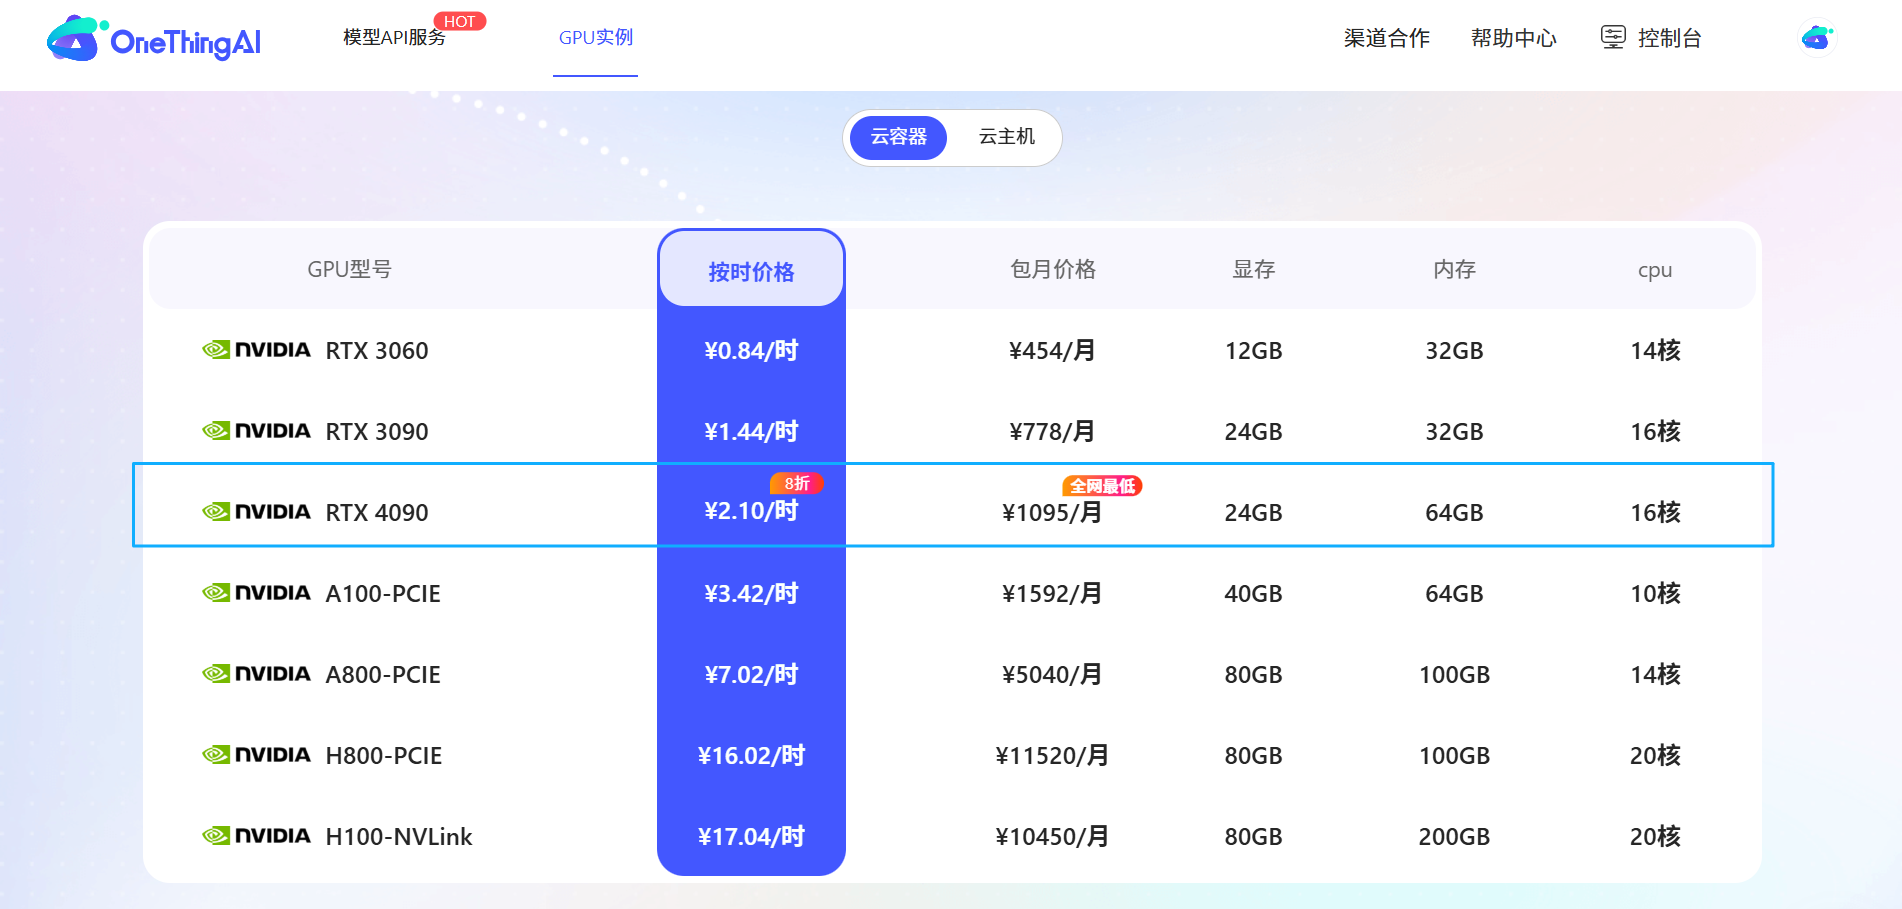Click the NVIDIA logo beside H100-NVLink
This screenshot has width=1902, height=909.
(256, 836)
